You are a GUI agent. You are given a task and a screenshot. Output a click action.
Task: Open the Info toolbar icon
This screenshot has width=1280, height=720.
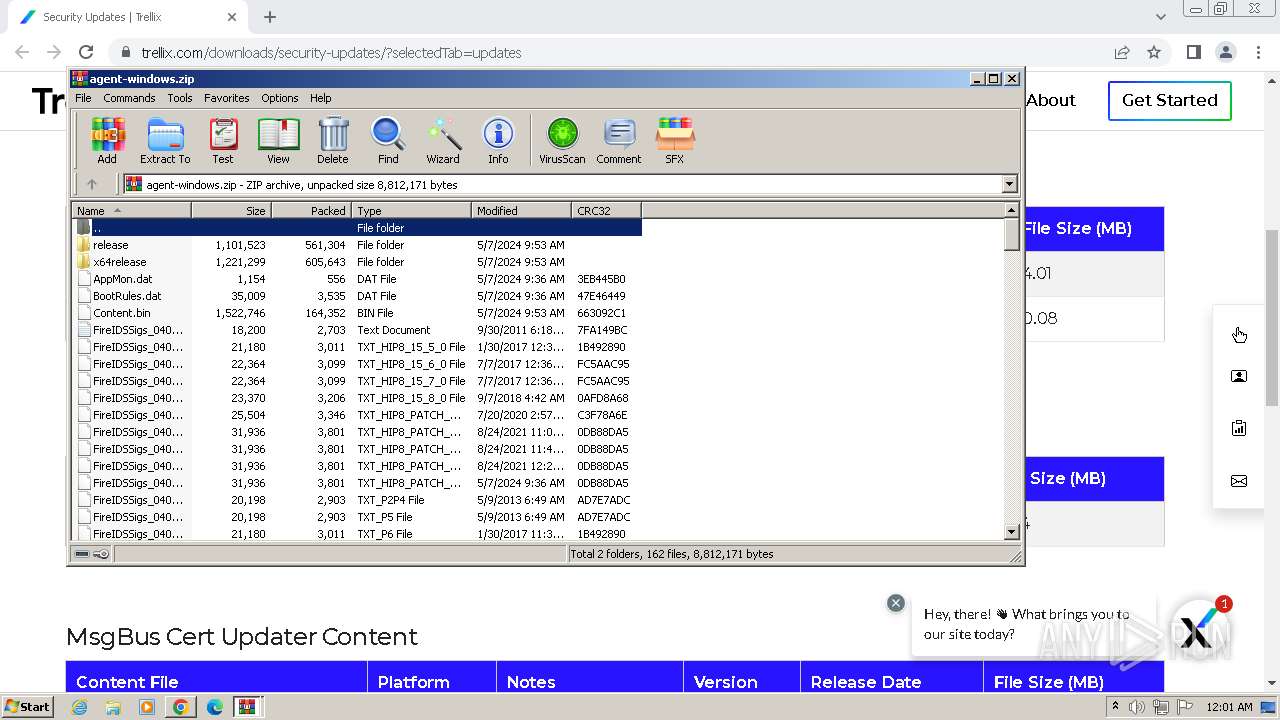point(498,140)
